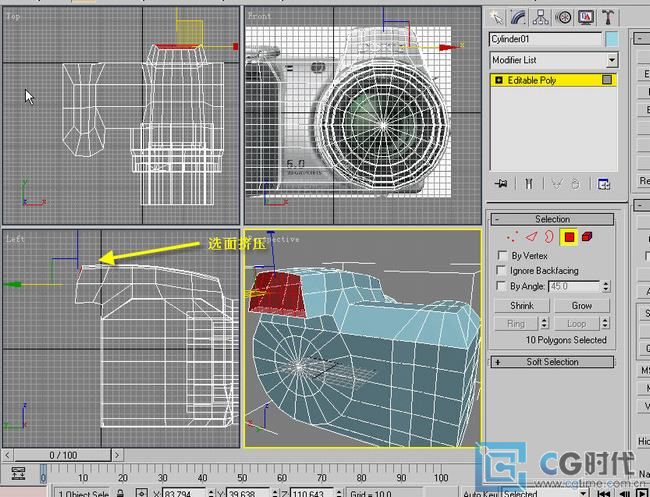
Task: Select Polygon sub-object level
Action: click(569, 237)
